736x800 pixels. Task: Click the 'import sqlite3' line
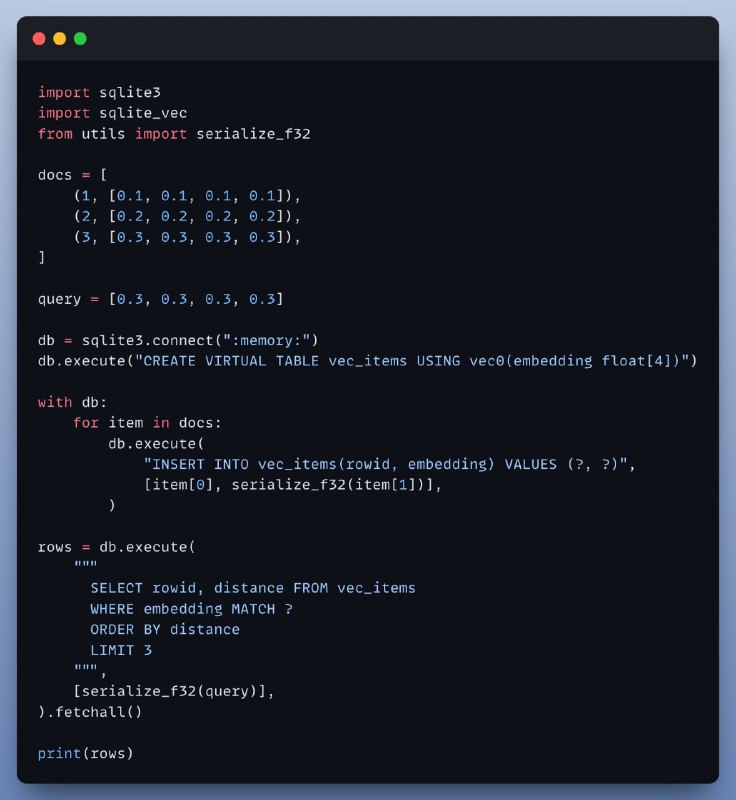click(x=99, y=92)
